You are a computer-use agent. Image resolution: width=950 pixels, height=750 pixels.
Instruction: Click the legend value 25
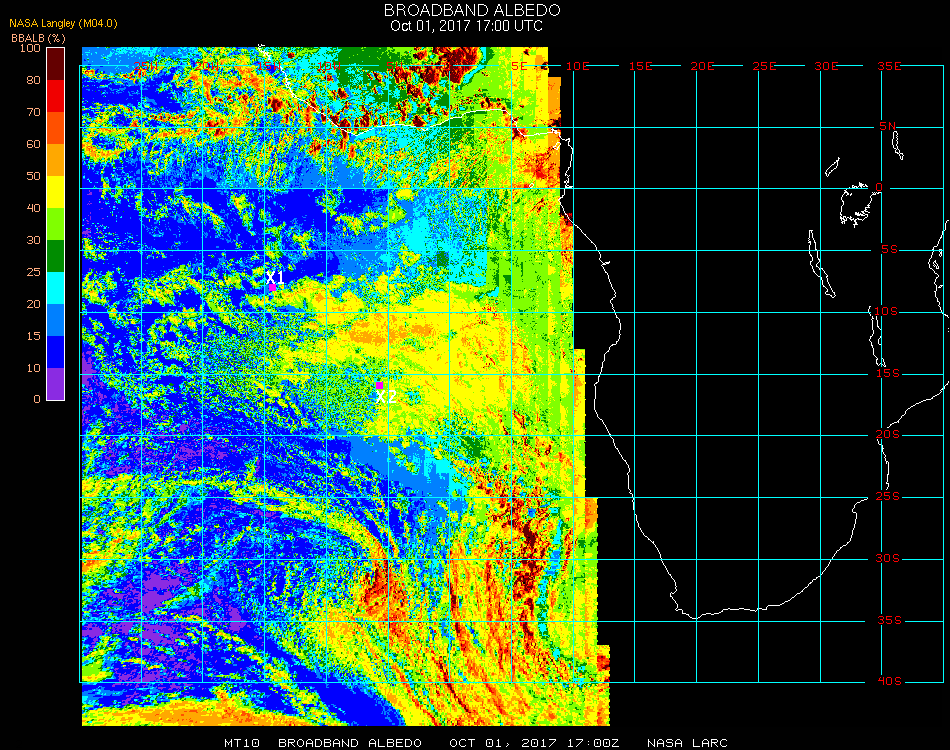[33, 273]
